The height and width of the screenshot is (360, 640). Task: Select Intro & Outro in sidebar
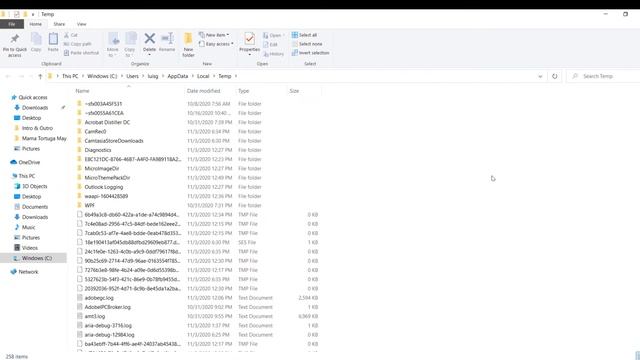37,128
